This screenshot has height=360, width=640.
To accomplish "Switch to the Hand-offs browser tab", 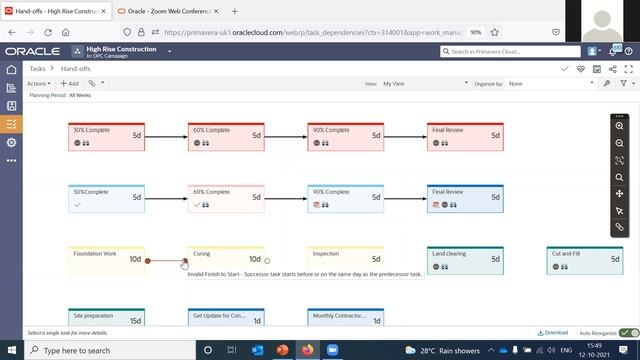I will 56,11.
